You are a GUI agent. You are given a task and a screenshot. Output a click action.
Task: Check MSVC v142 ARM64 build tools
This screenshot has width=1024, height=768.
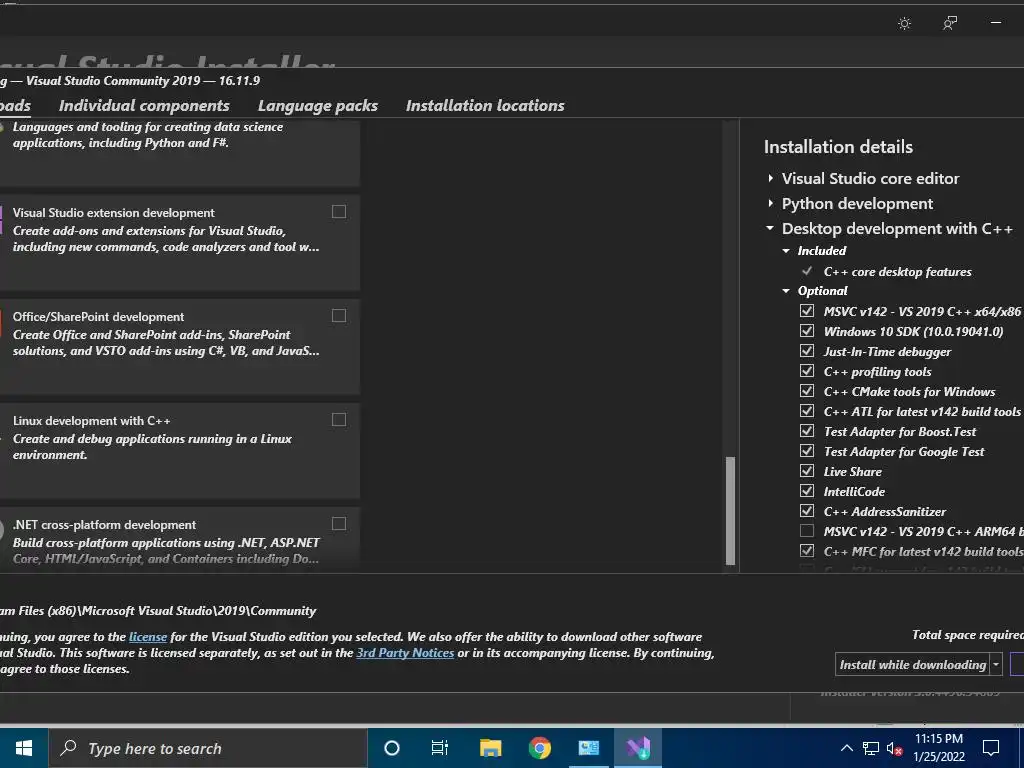807,531
